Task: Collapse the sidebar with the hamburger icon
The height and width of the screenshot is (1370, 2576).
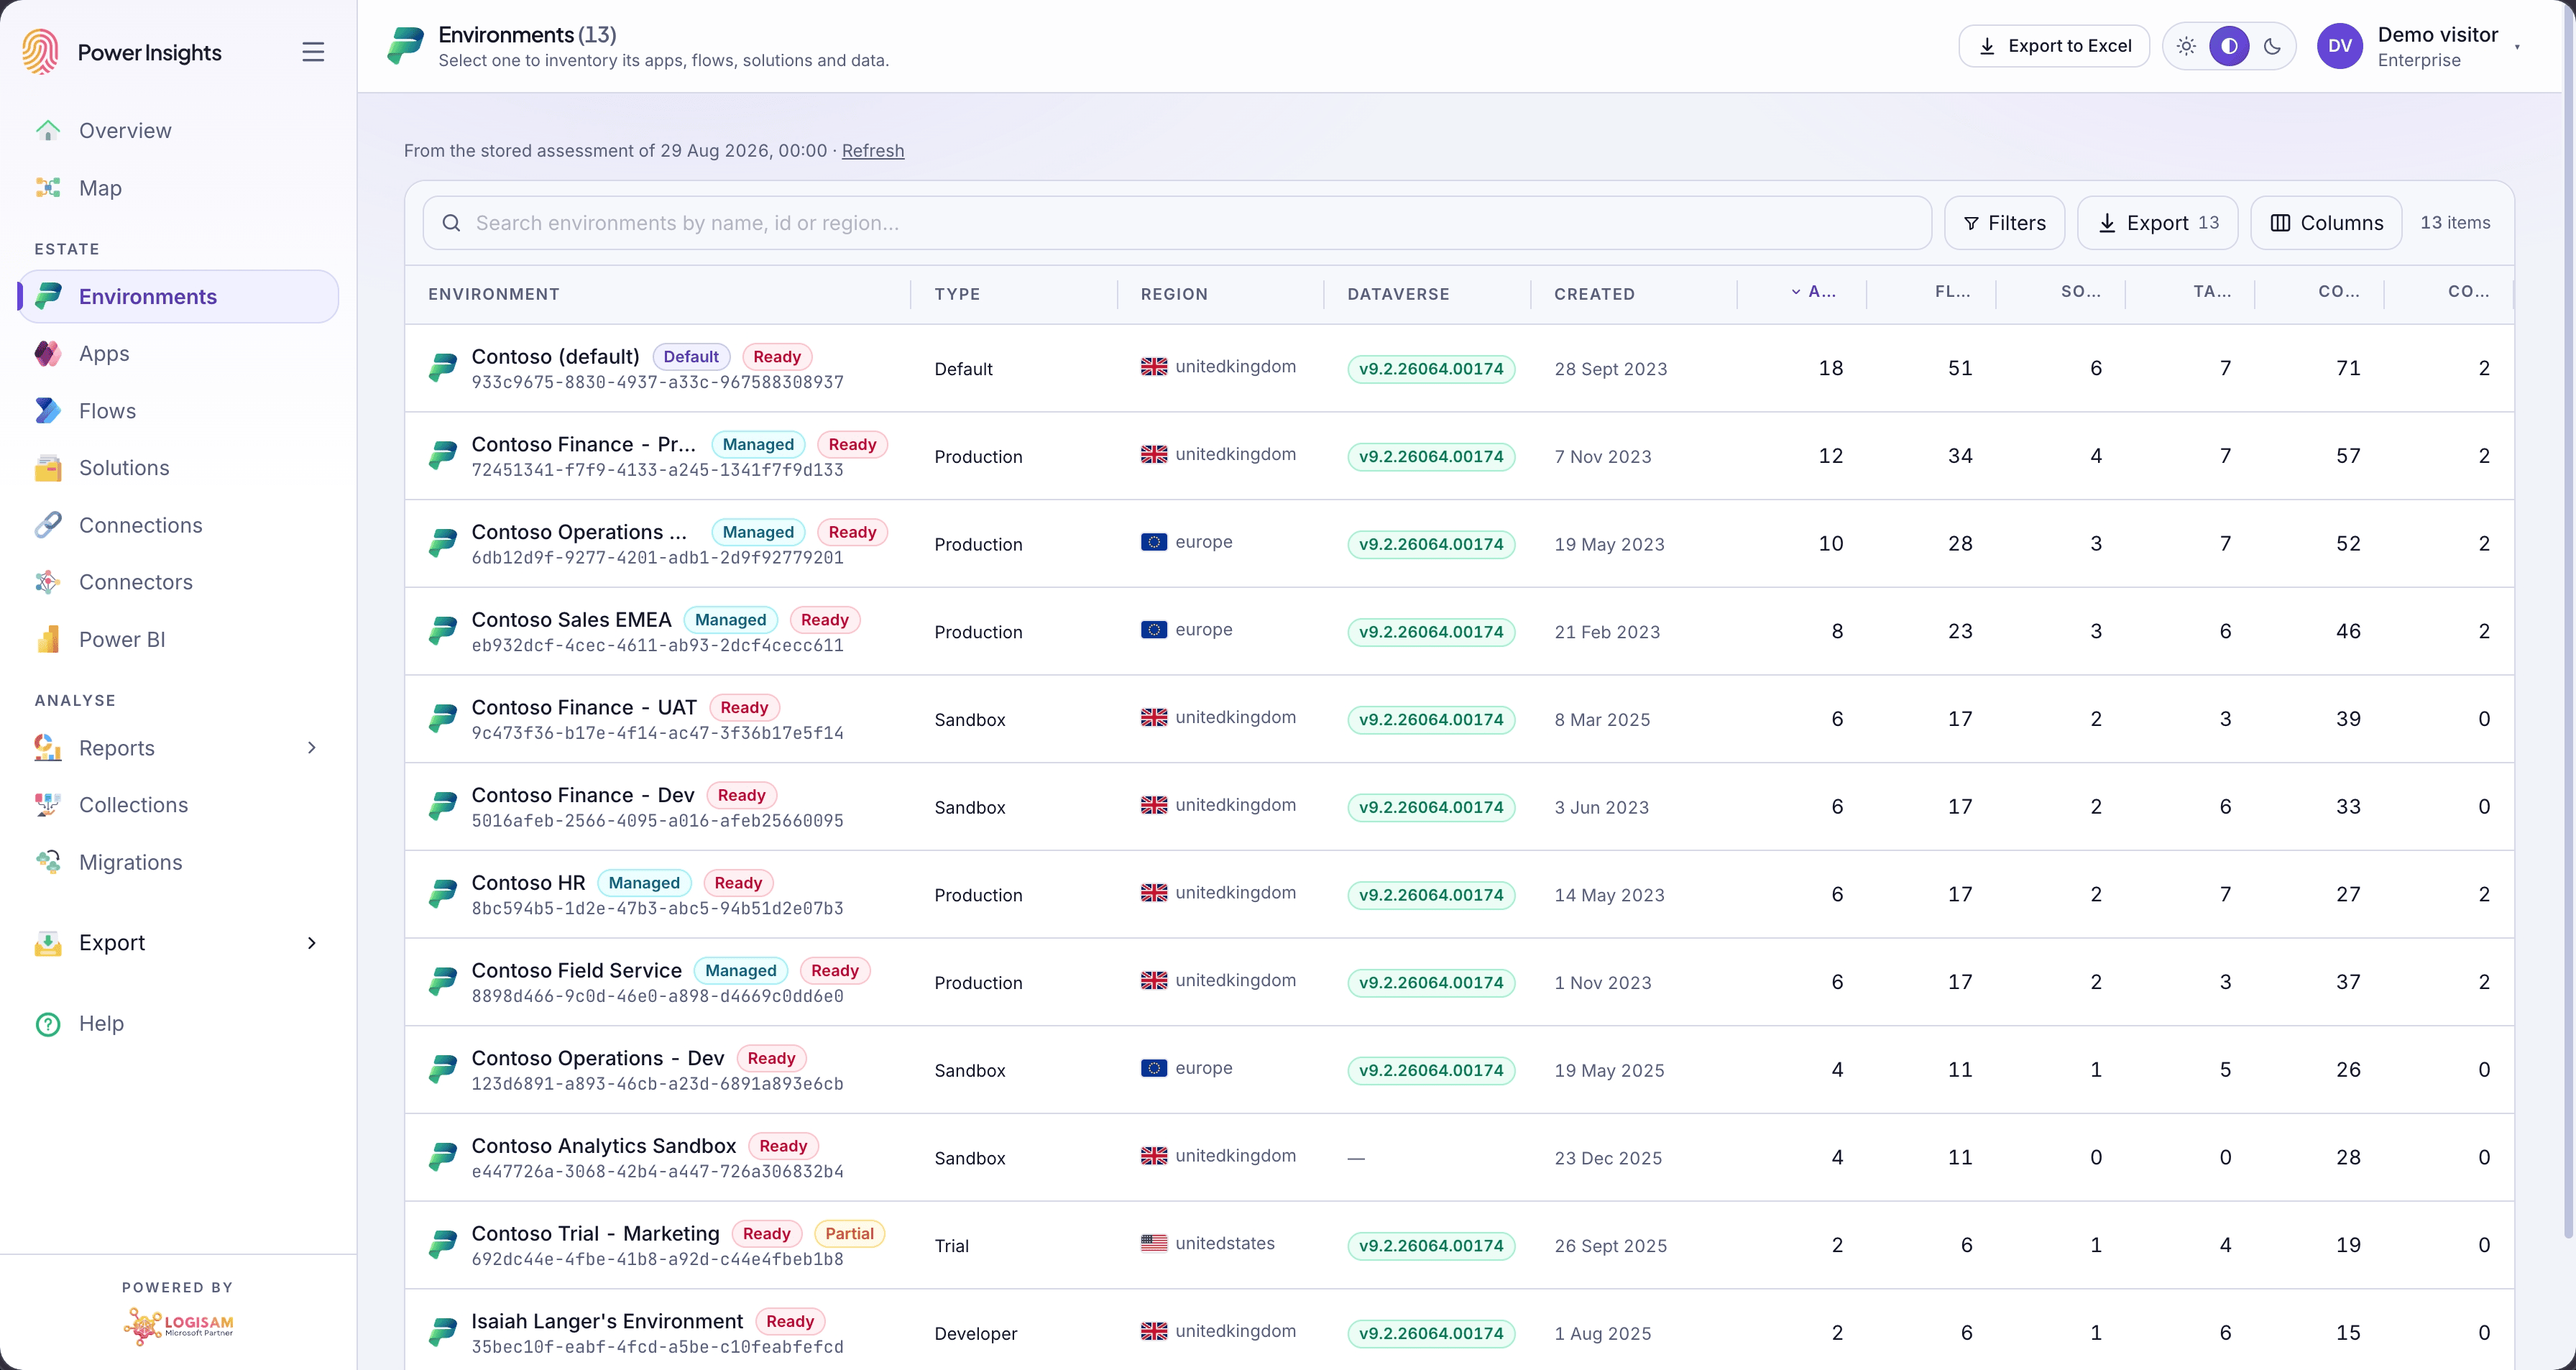Action: tap(313, 52)
